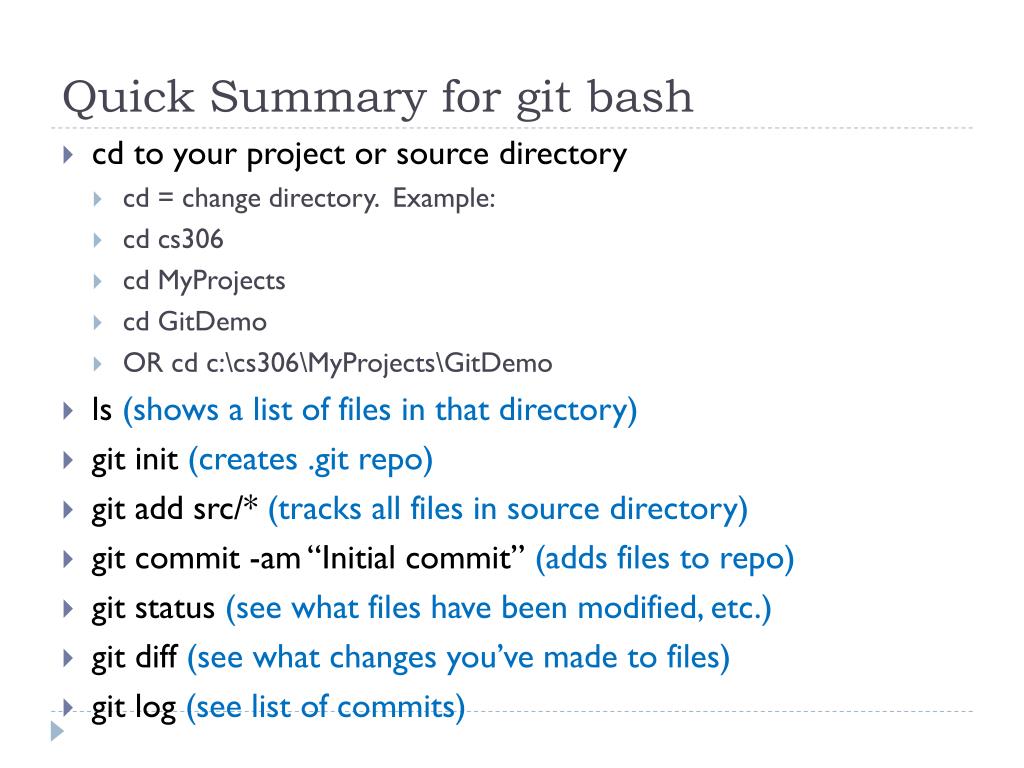
Task: Click the sub-bullet arrow beside 'cd = change directory'
Action: 97,199
